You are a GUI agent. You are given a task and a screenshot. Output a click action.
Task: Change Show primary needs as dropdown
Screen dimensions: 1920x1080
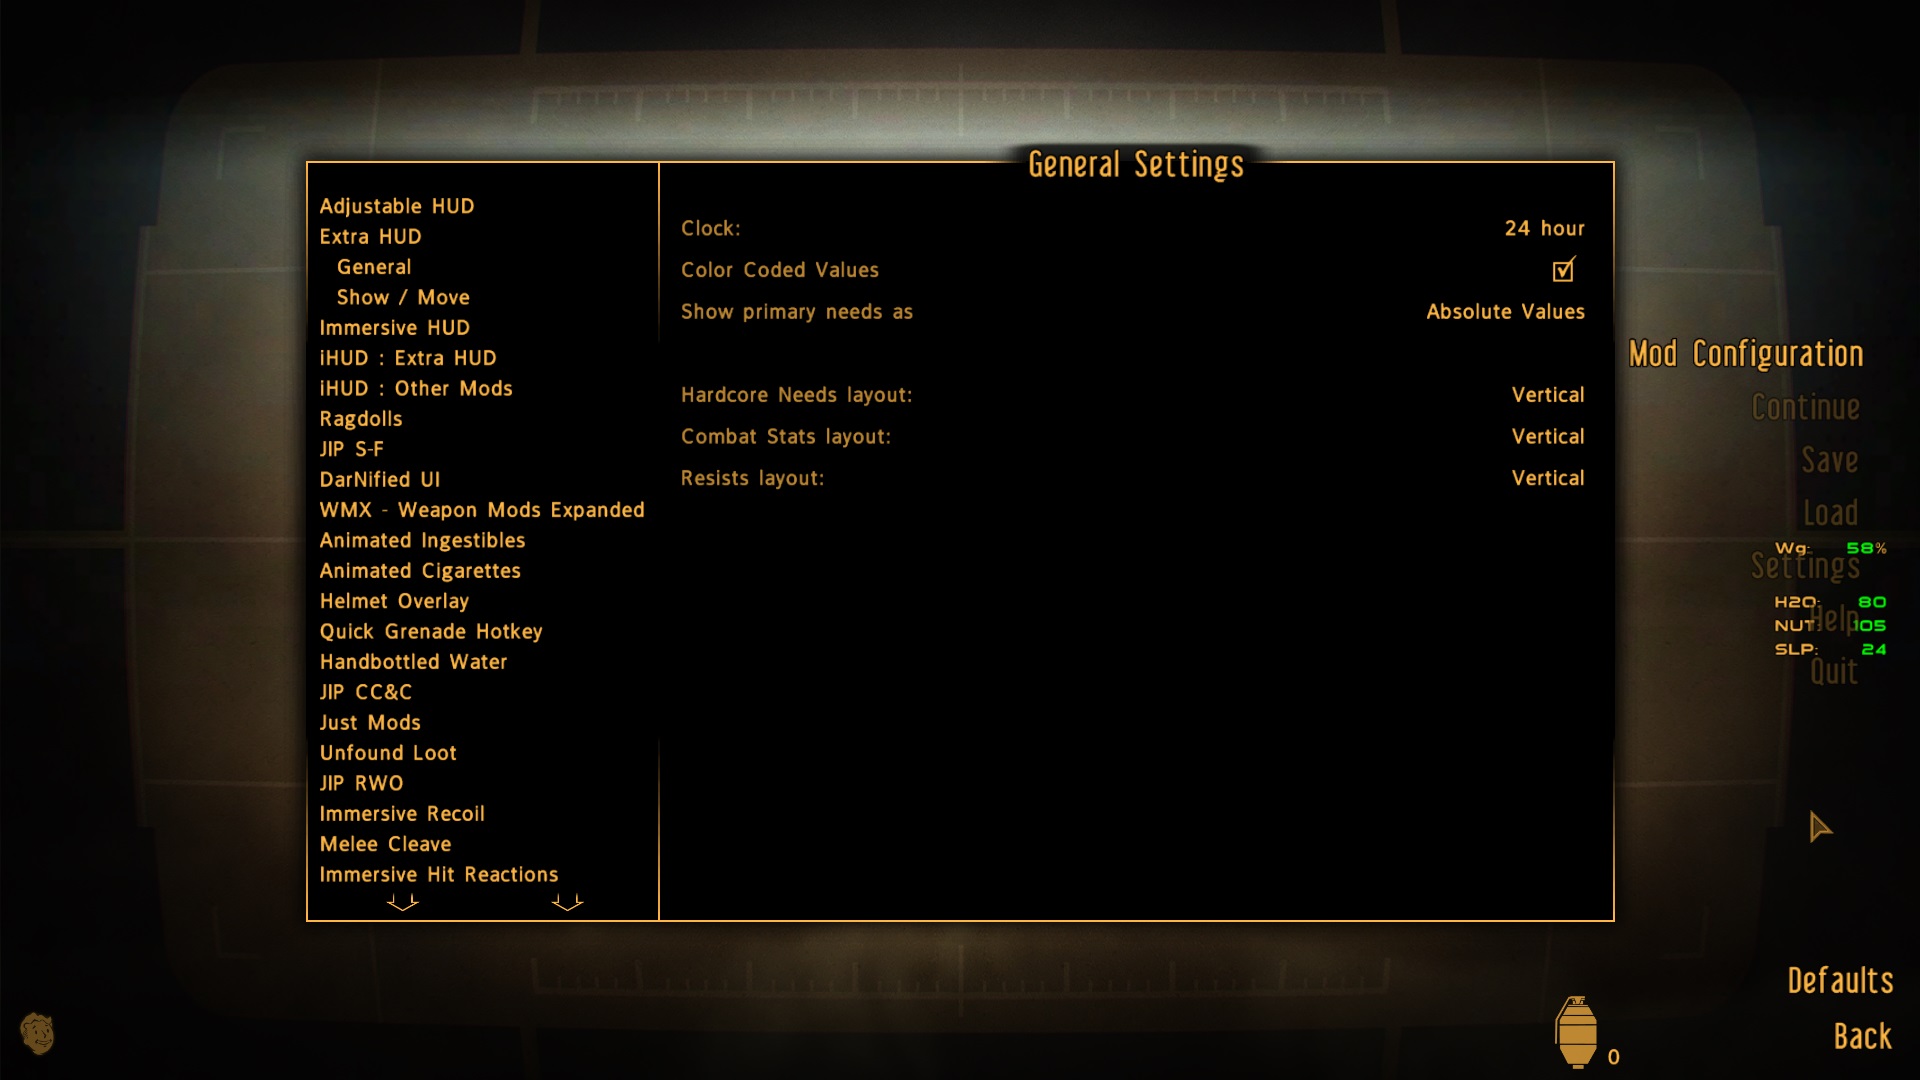pos(1503,311)
